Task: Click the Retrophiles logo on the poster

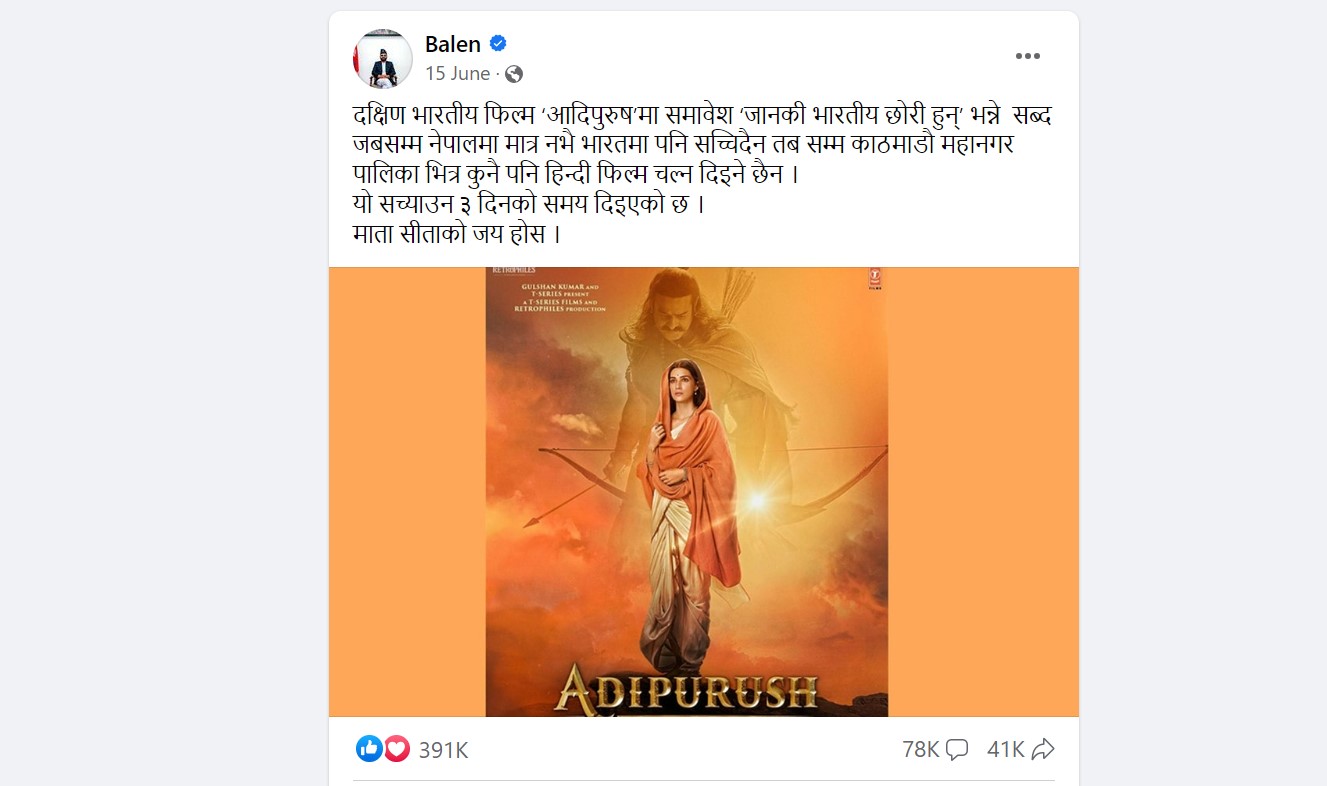Action: 510,270
